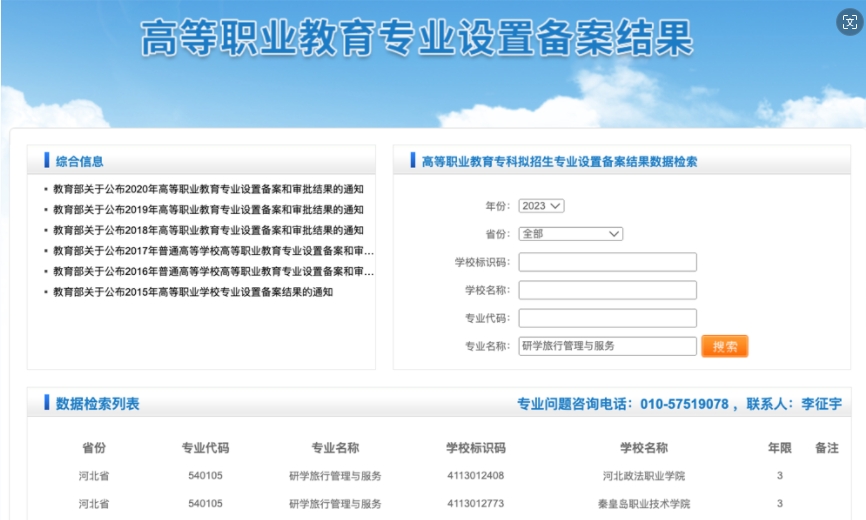
Task: Focus the 专业代码 input field
Action: pos(608,319)
